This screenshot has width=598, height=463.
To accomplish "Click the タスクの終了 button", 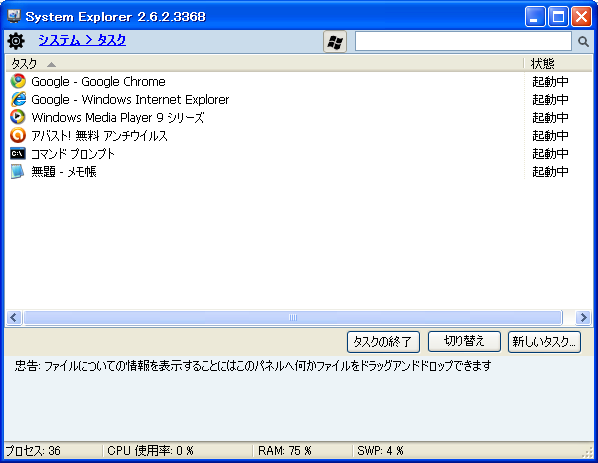I will 383,342.
